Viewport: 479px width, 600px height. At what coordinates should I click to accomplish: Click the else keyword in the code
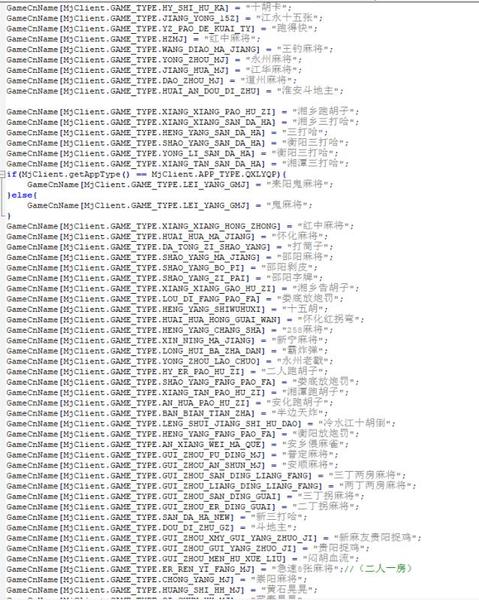tap(22, 195)
